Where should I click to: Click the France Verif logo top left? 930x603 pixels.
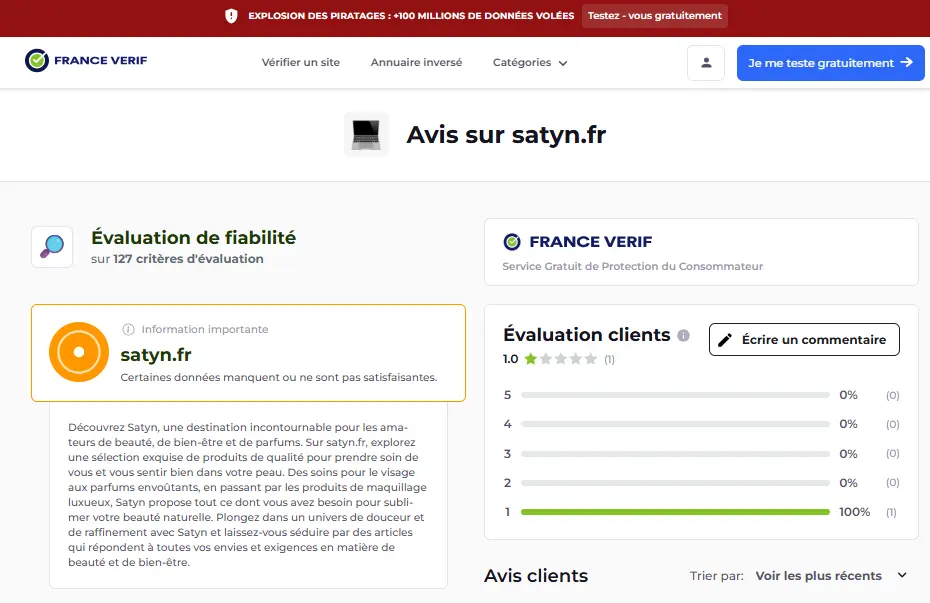pos(86,60)
